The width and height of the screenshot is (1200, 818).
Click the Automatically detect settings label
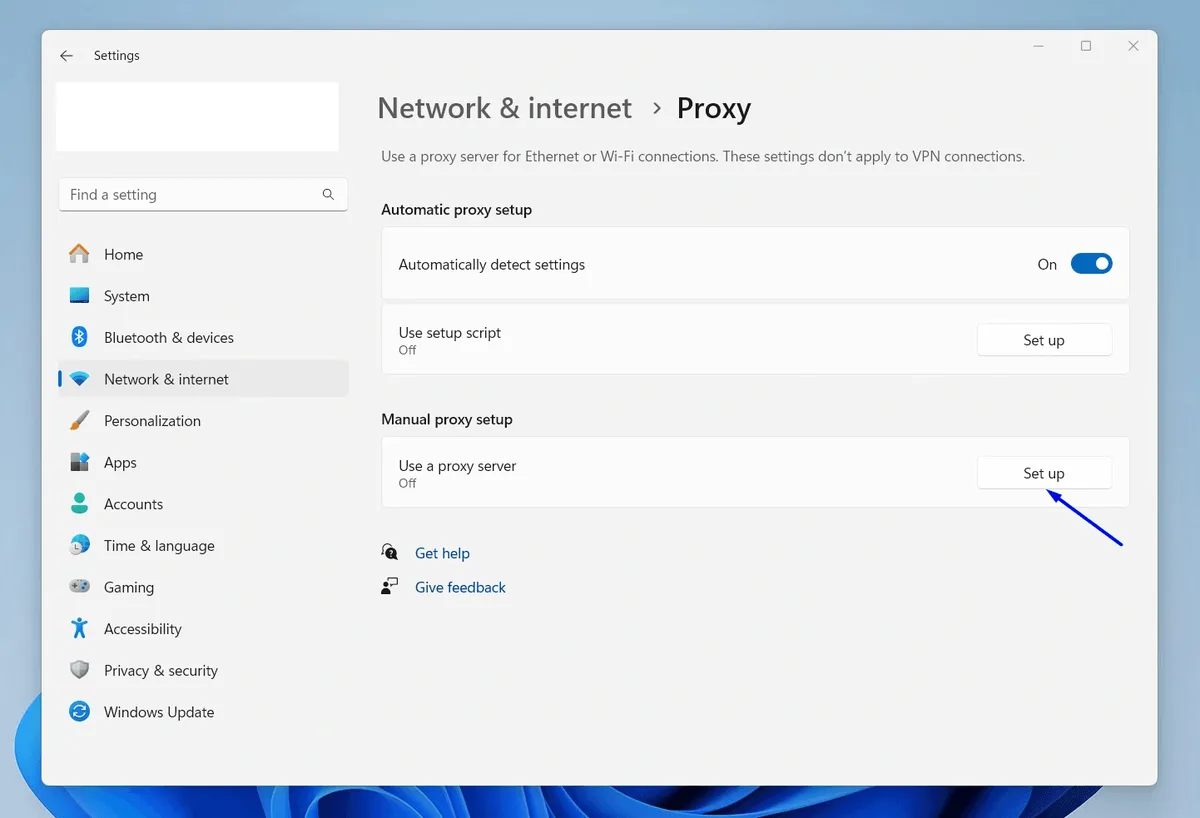click(492, 265)
